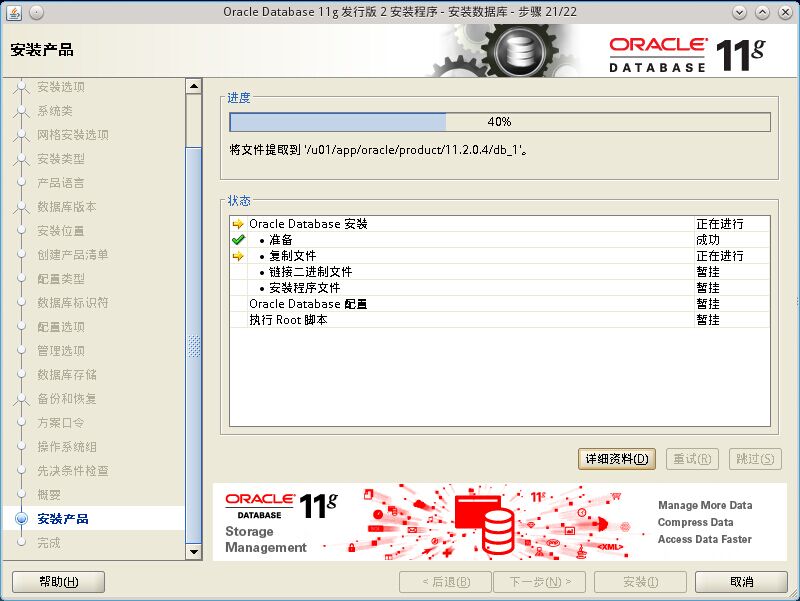Click the Manage More Data banner text

705,505
